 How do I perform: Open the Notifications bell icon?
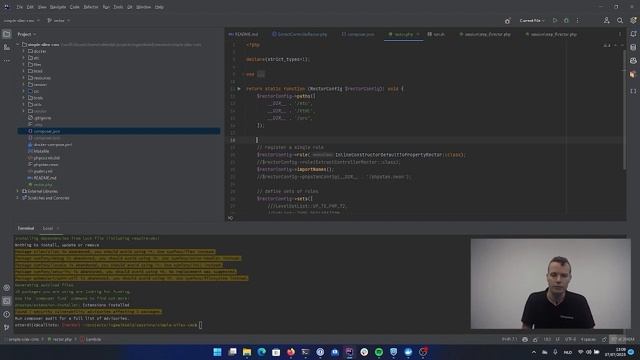633,34
